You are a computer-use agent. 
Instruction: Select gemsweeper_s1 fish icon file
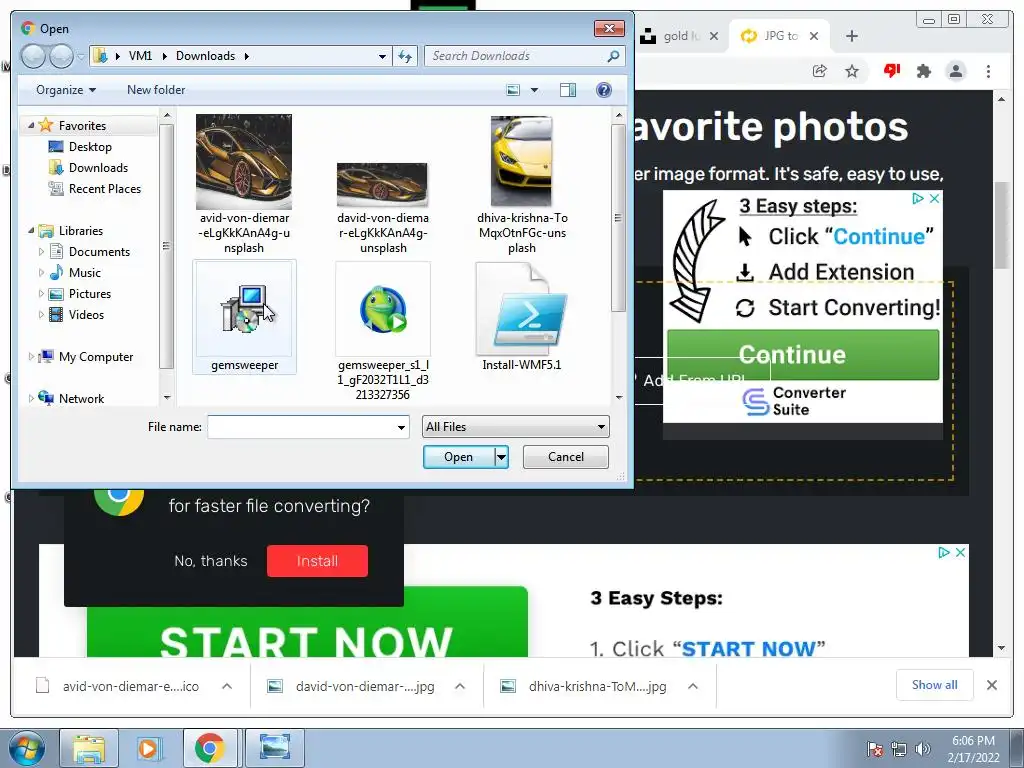pos(383,309)
